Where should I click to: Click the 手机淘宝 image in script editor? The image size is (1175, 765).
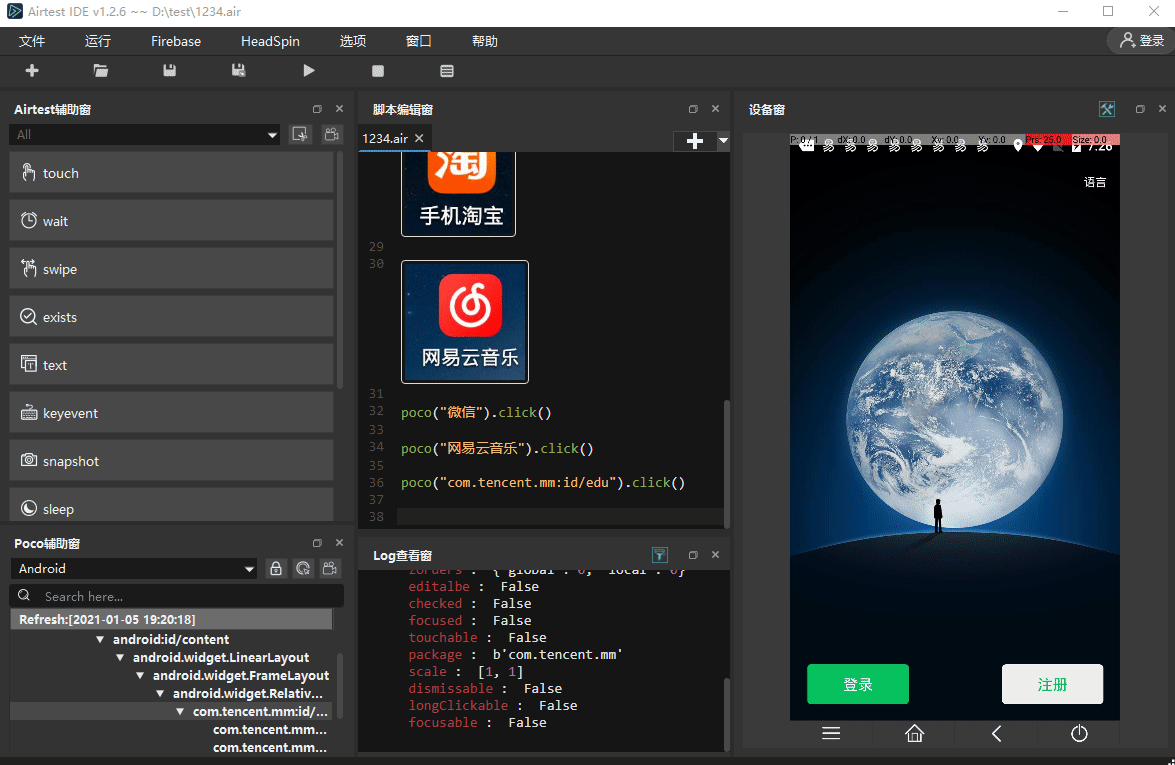pyautogui.click(x=459, y=194)
